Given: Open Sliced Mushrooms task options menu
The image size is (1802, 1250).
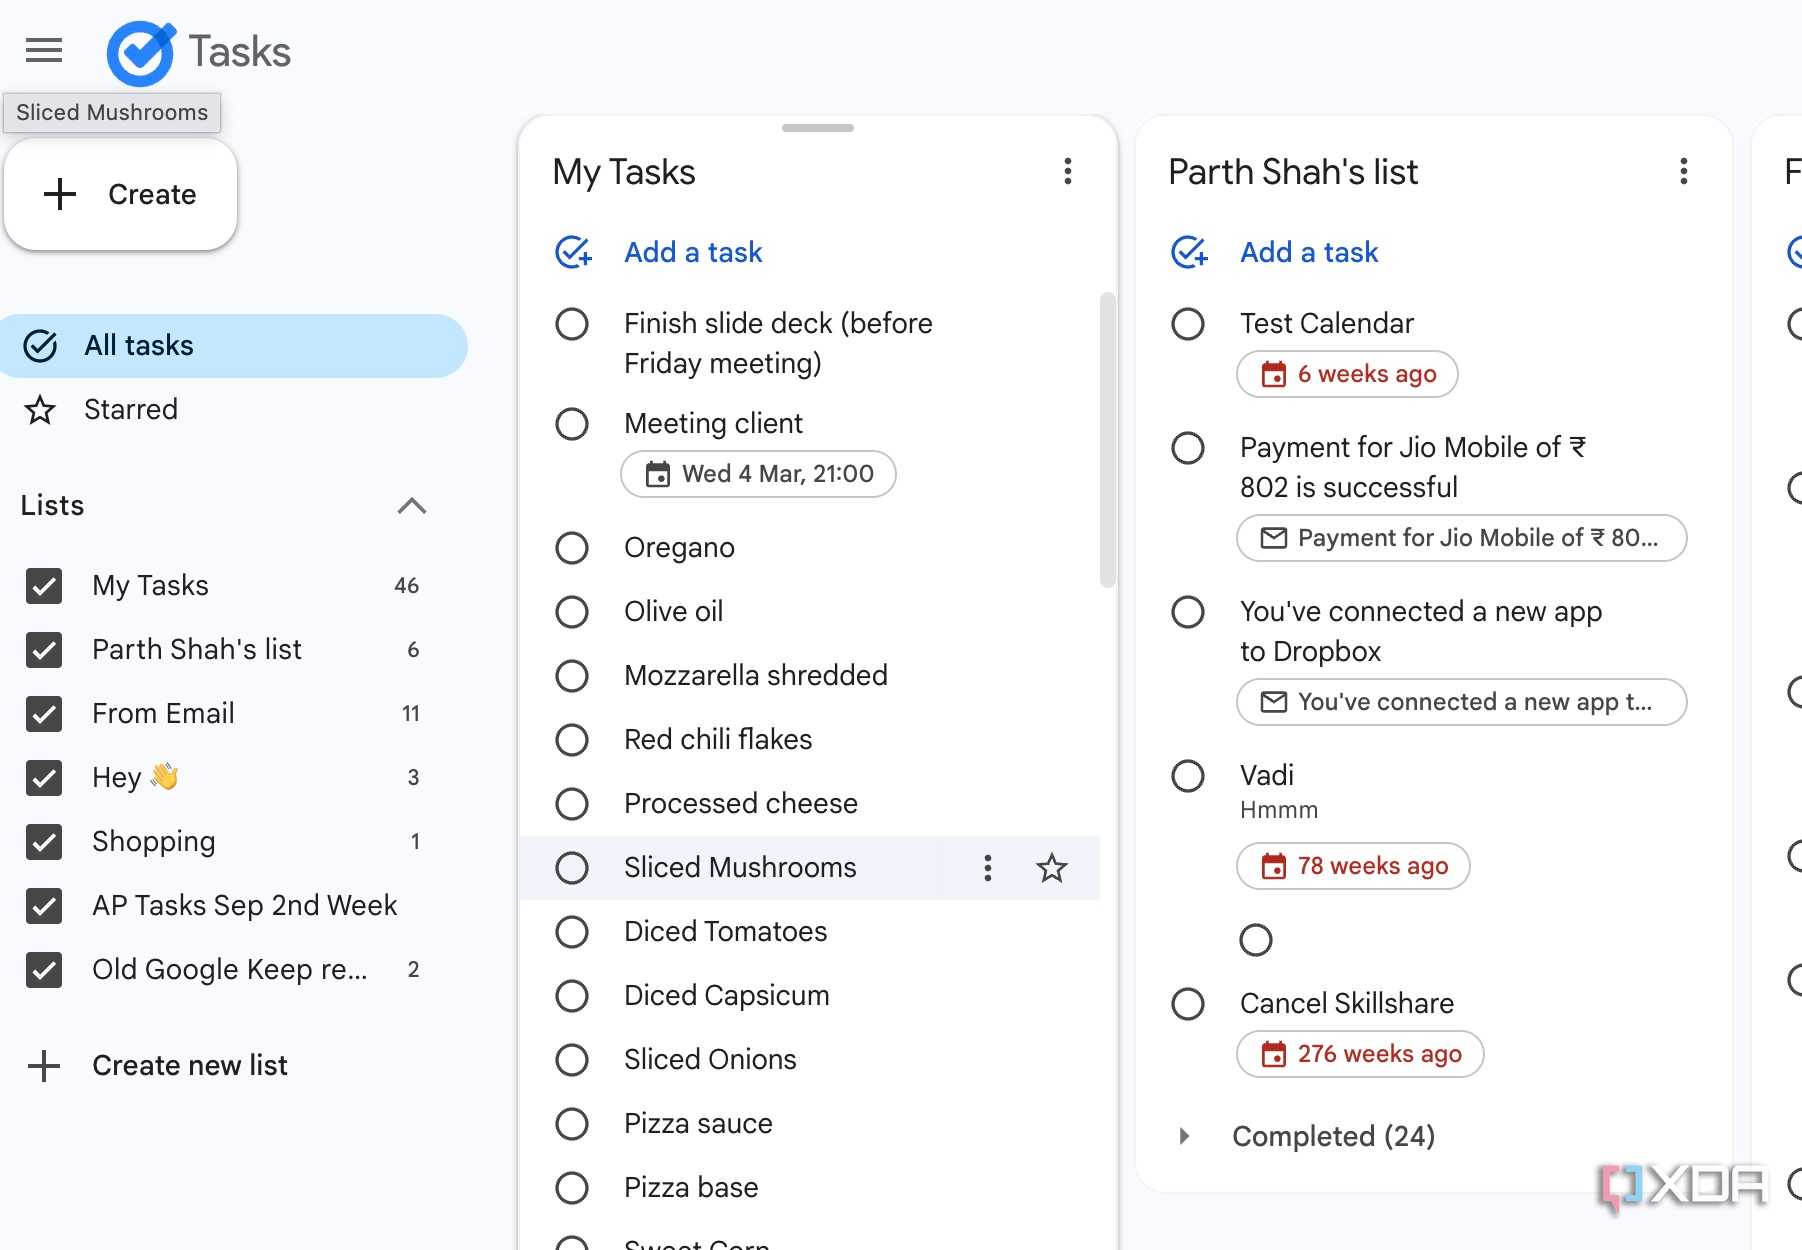Looking at the screenshot, I should [988, 868].
